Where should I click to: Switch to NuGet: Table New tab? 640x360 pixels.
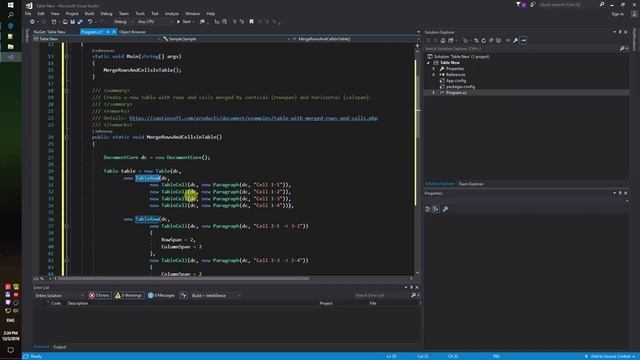(49, 32)
